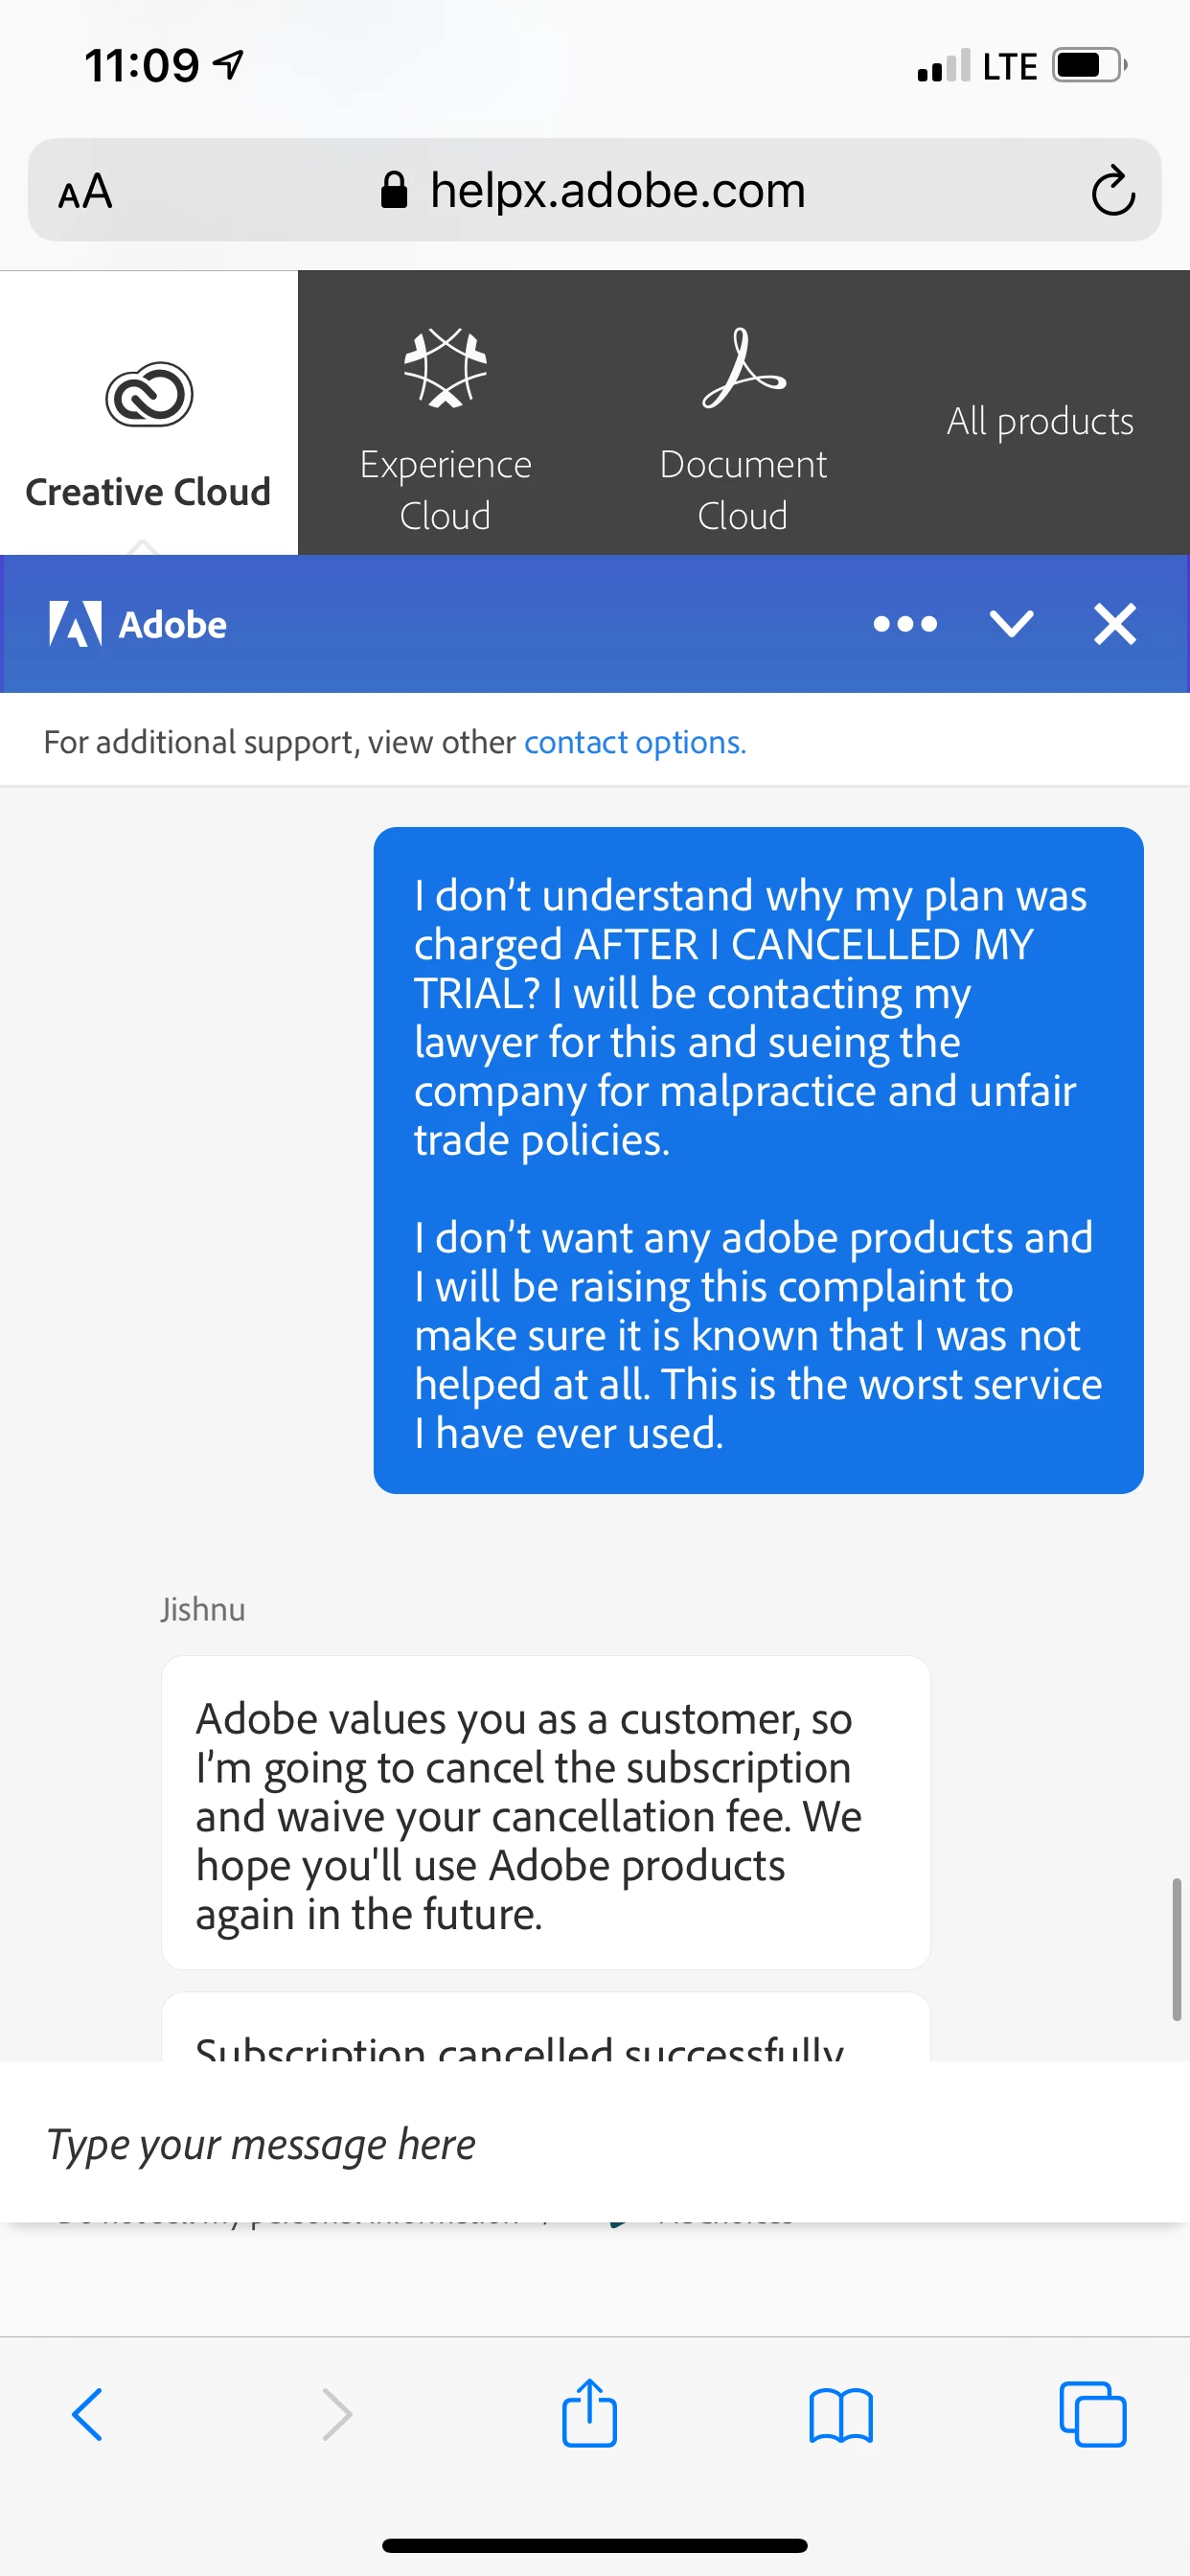Viewport: 1190px width, 2576px height.
Task: Tap the Safari forward arrow
Action: pos(337,2414)
